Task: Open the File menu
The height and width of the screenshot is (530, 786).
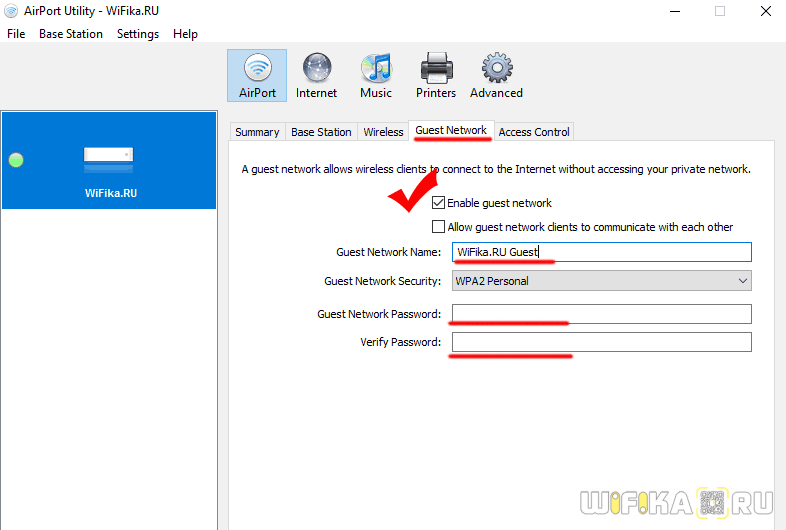Action: [16, 34]
